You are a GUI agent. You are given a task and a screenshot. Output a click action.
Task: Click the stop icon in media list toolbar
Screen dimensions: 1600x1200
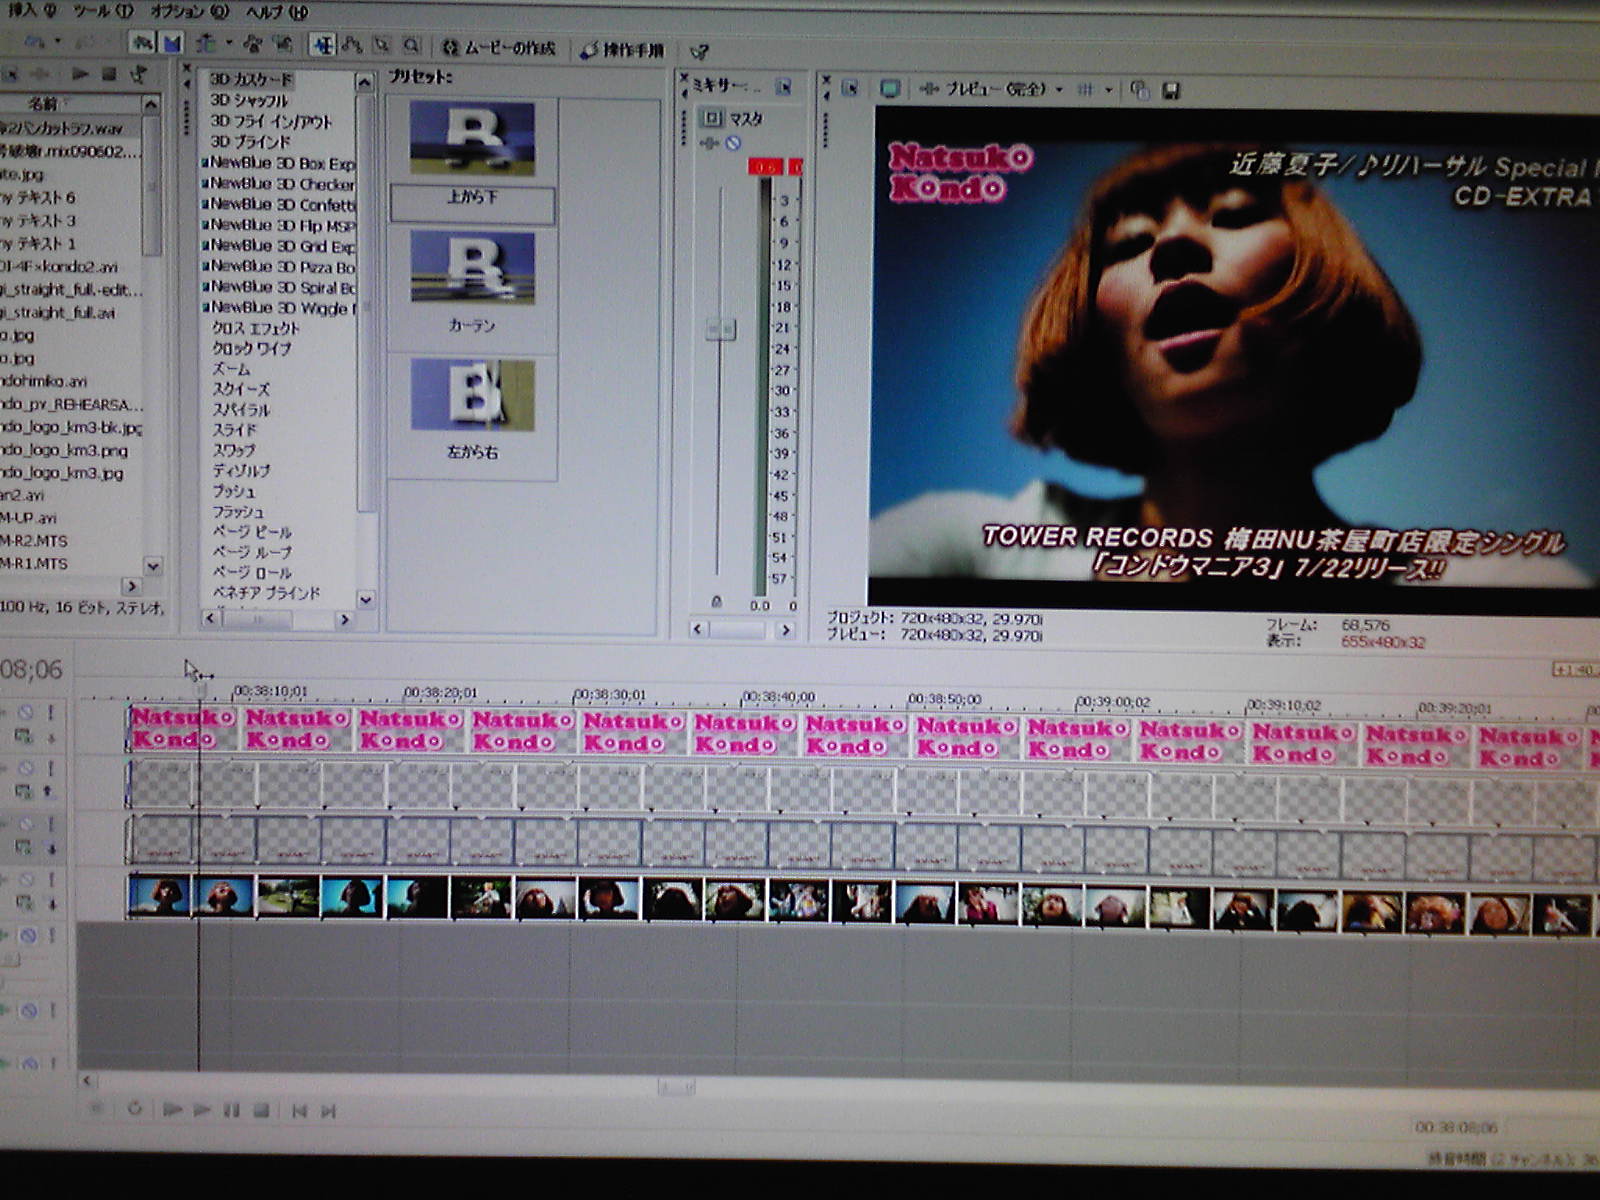(x=109, y=74)
